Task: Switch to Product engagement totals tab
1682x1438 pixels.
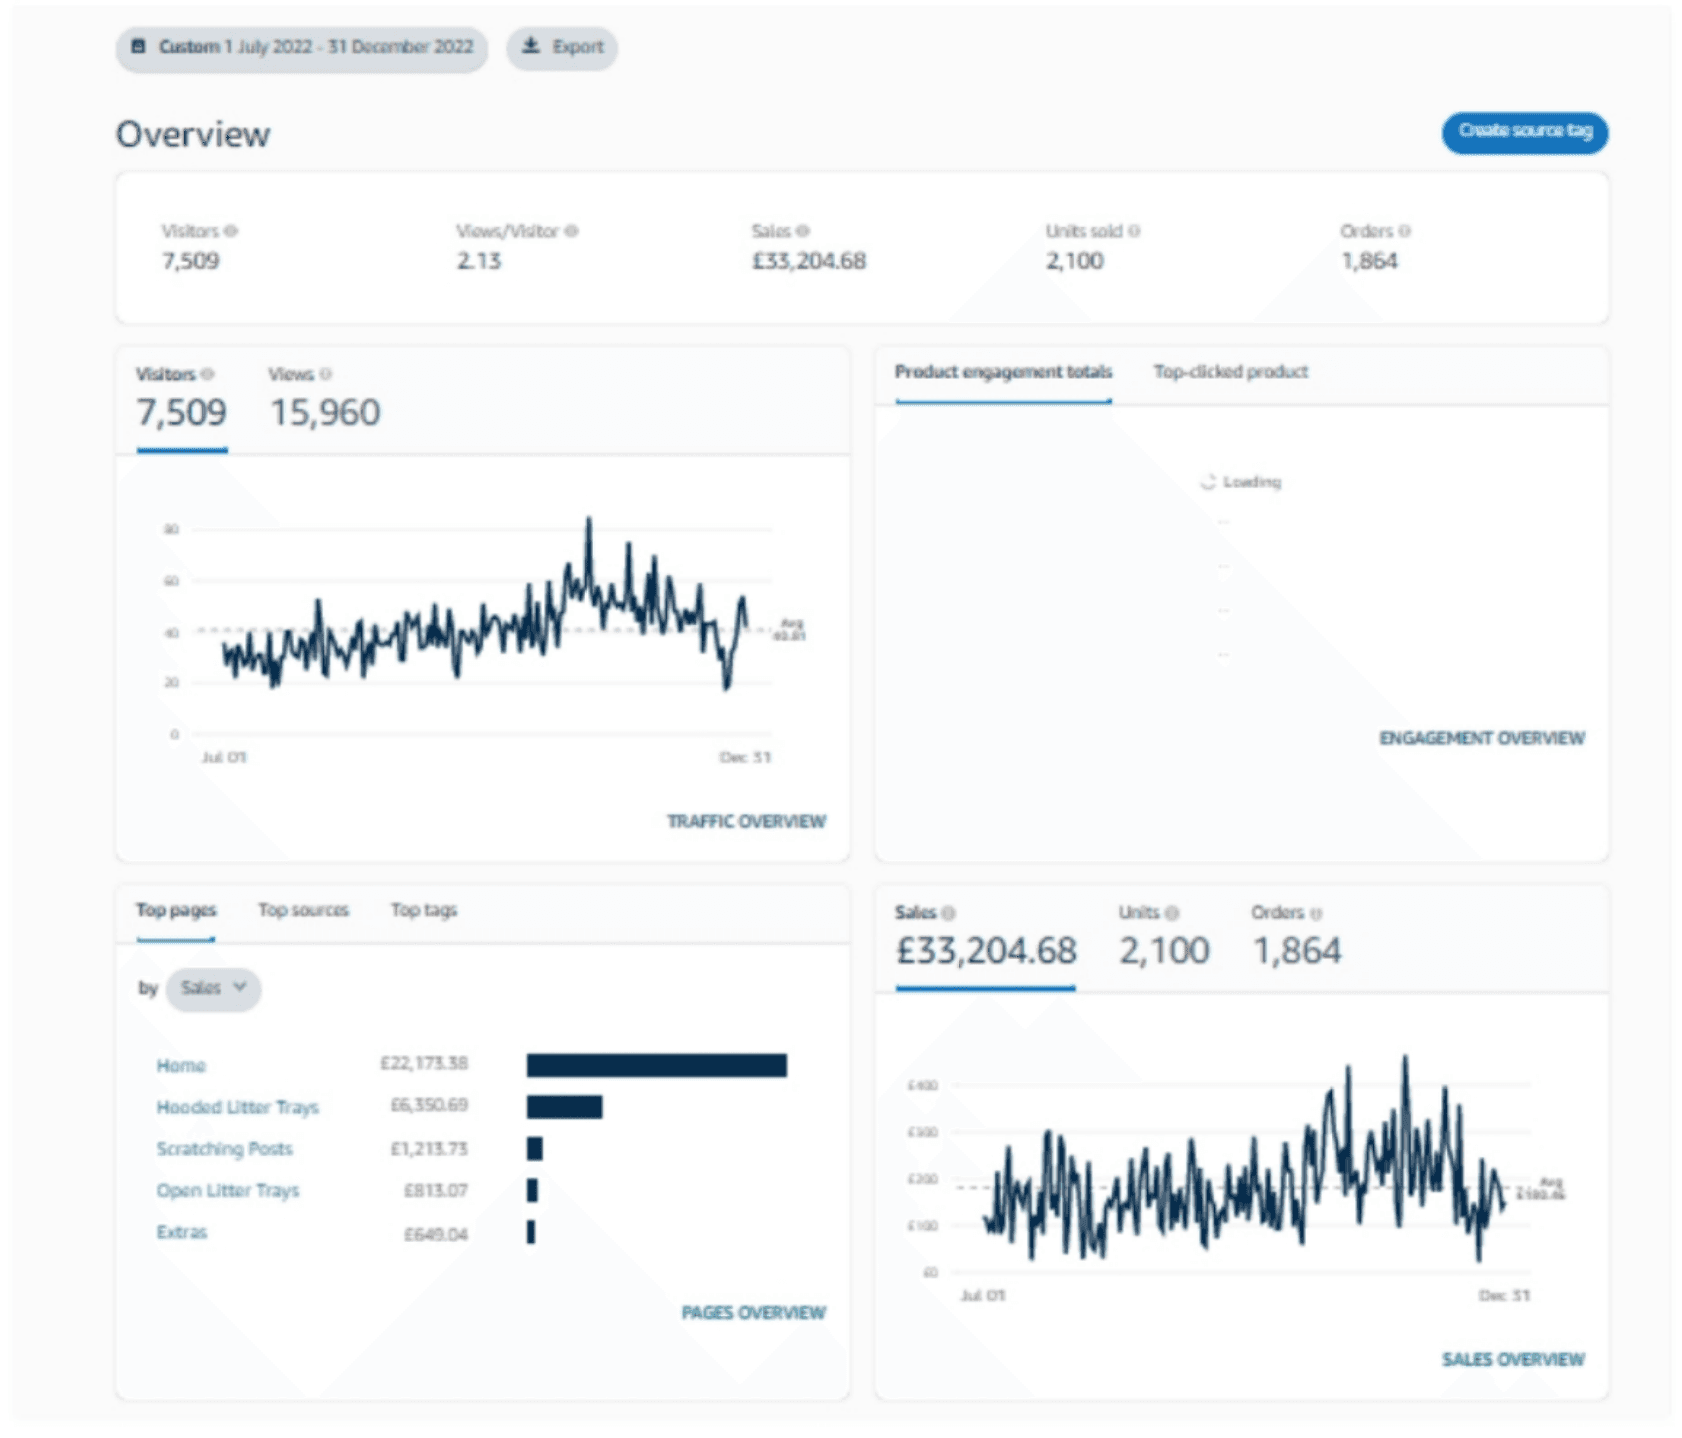Action: pos(1003,372)
